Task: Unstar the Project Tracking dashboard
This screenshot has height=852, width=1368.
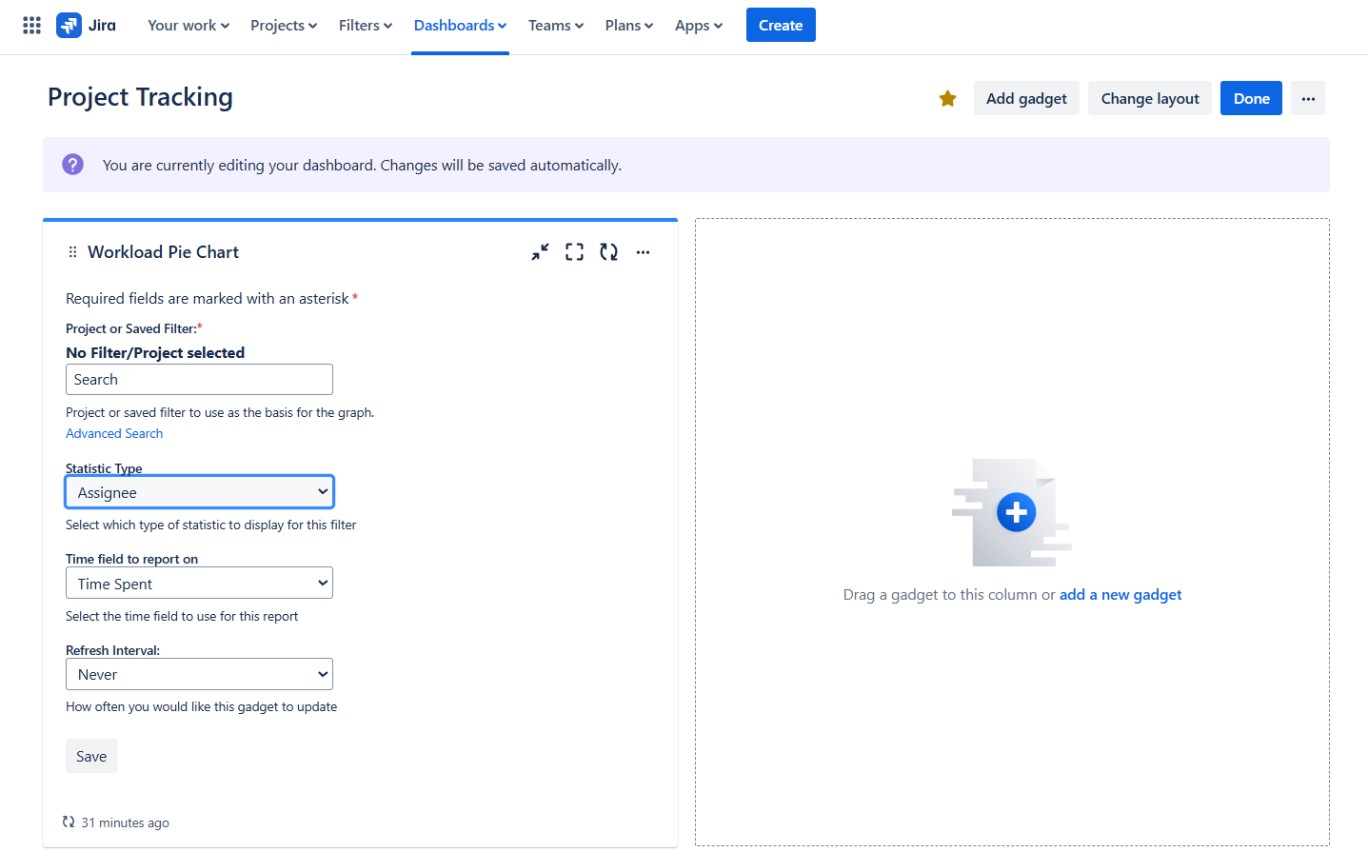Action: click(947, 98)
